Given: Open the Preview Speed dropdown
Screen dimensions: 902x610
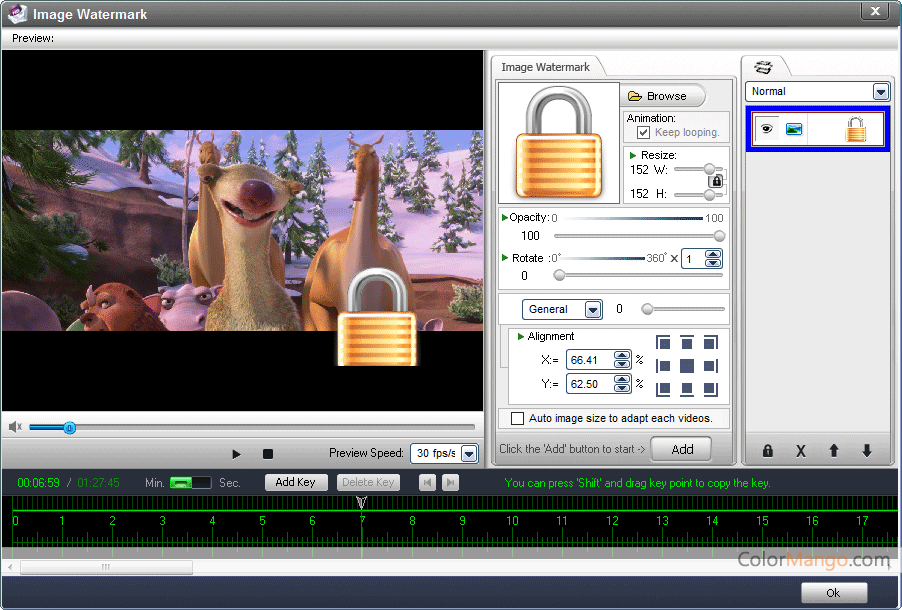Looking at the screenshot, I should tap(469, 454).
